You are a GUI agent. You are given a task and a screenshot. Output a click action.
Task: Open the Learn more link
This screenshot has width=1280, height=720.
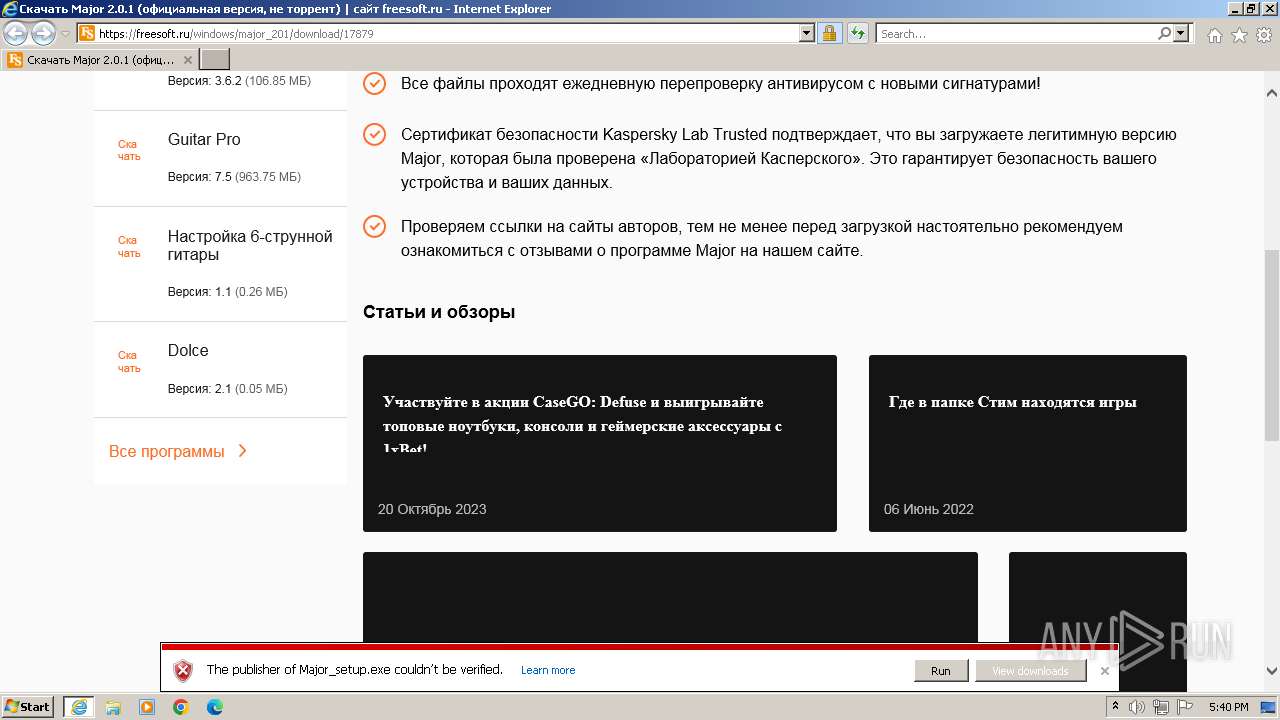point(548,670)
